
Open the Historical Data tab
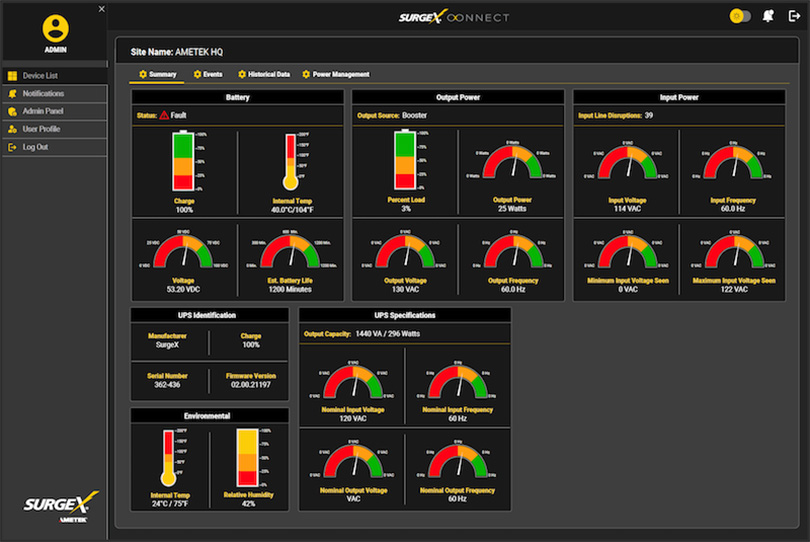coord(264,74)
